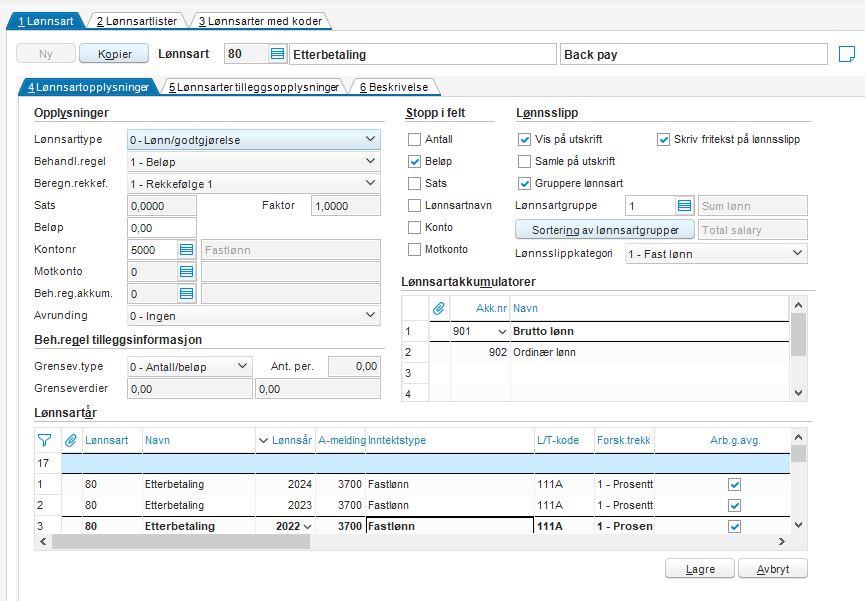Open account lookup next to Kontonr 5000
865x601 pixels.
pos(186,250)
